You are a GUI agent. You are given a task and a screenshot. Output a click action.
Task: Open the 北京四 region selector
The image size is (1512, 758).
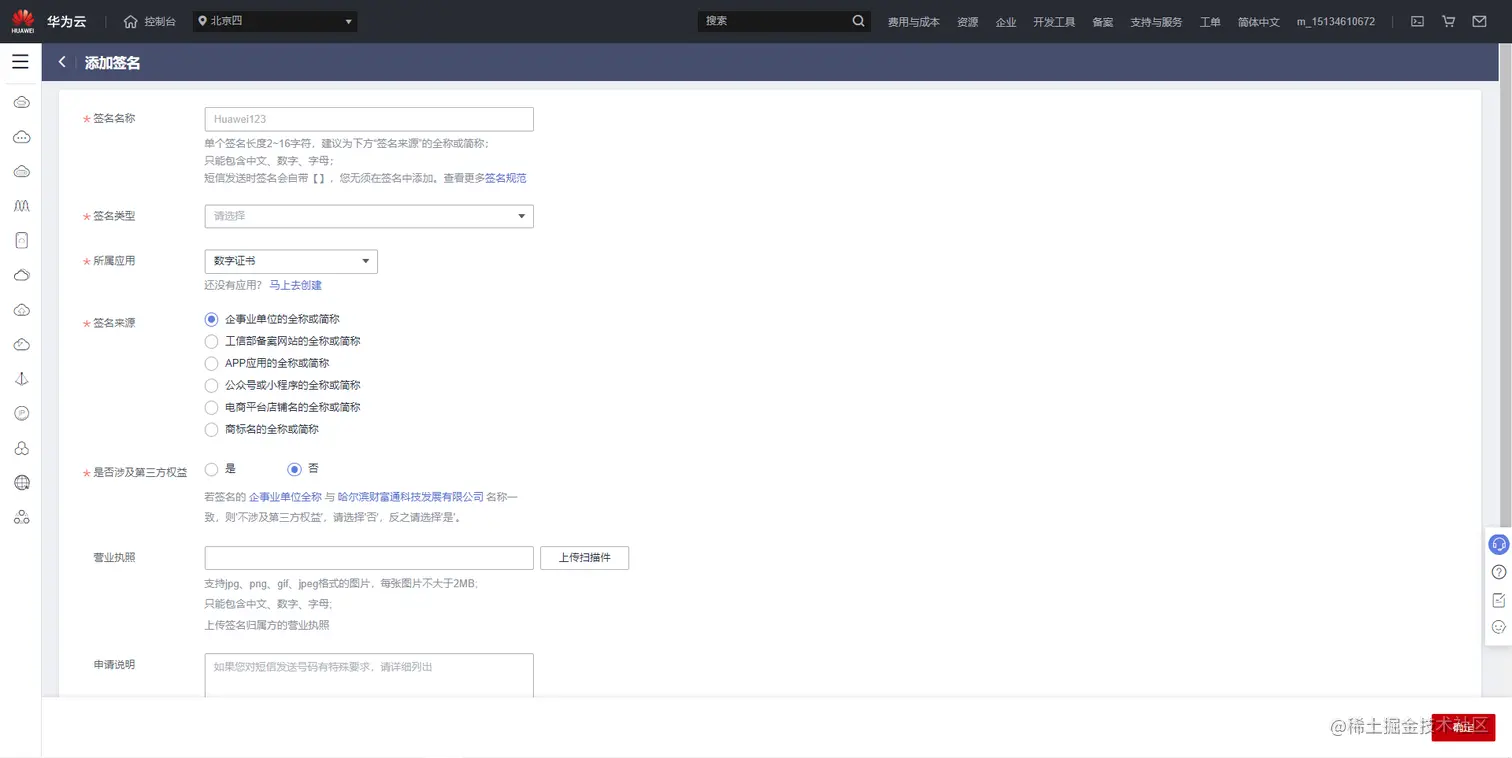coord(275,21)
